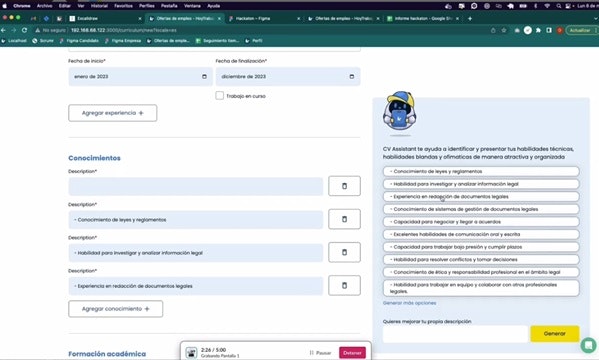Click the 'Experiencia en redacción' description input
This screenshot has height=360, width=599.
point(196,286)
